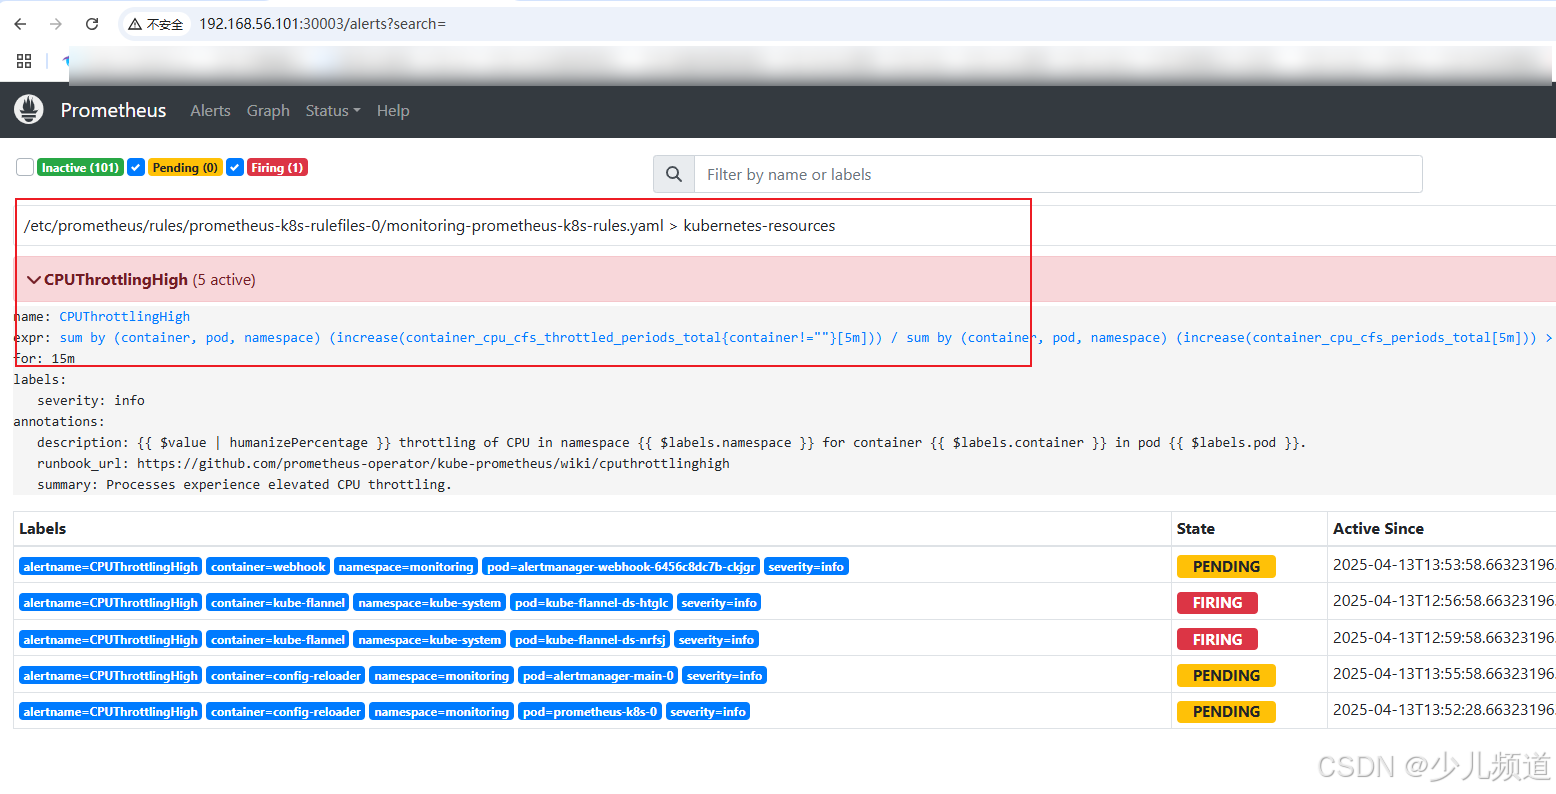Image resolution: width=1556 pixels, height=794 pixels.
Task: Click the 'for: 15m' line
Action: click(44, 359)
